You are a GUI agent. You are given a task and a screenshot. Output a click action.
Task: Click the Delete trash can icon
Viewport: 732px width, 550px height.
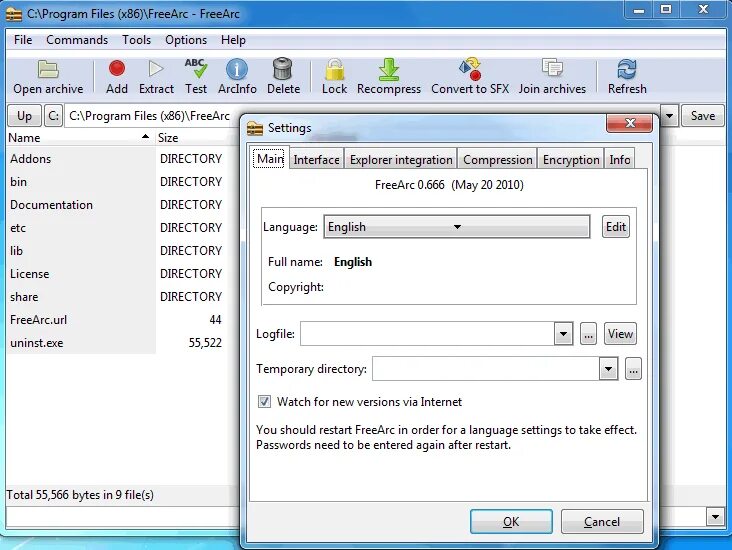(283, 69)
